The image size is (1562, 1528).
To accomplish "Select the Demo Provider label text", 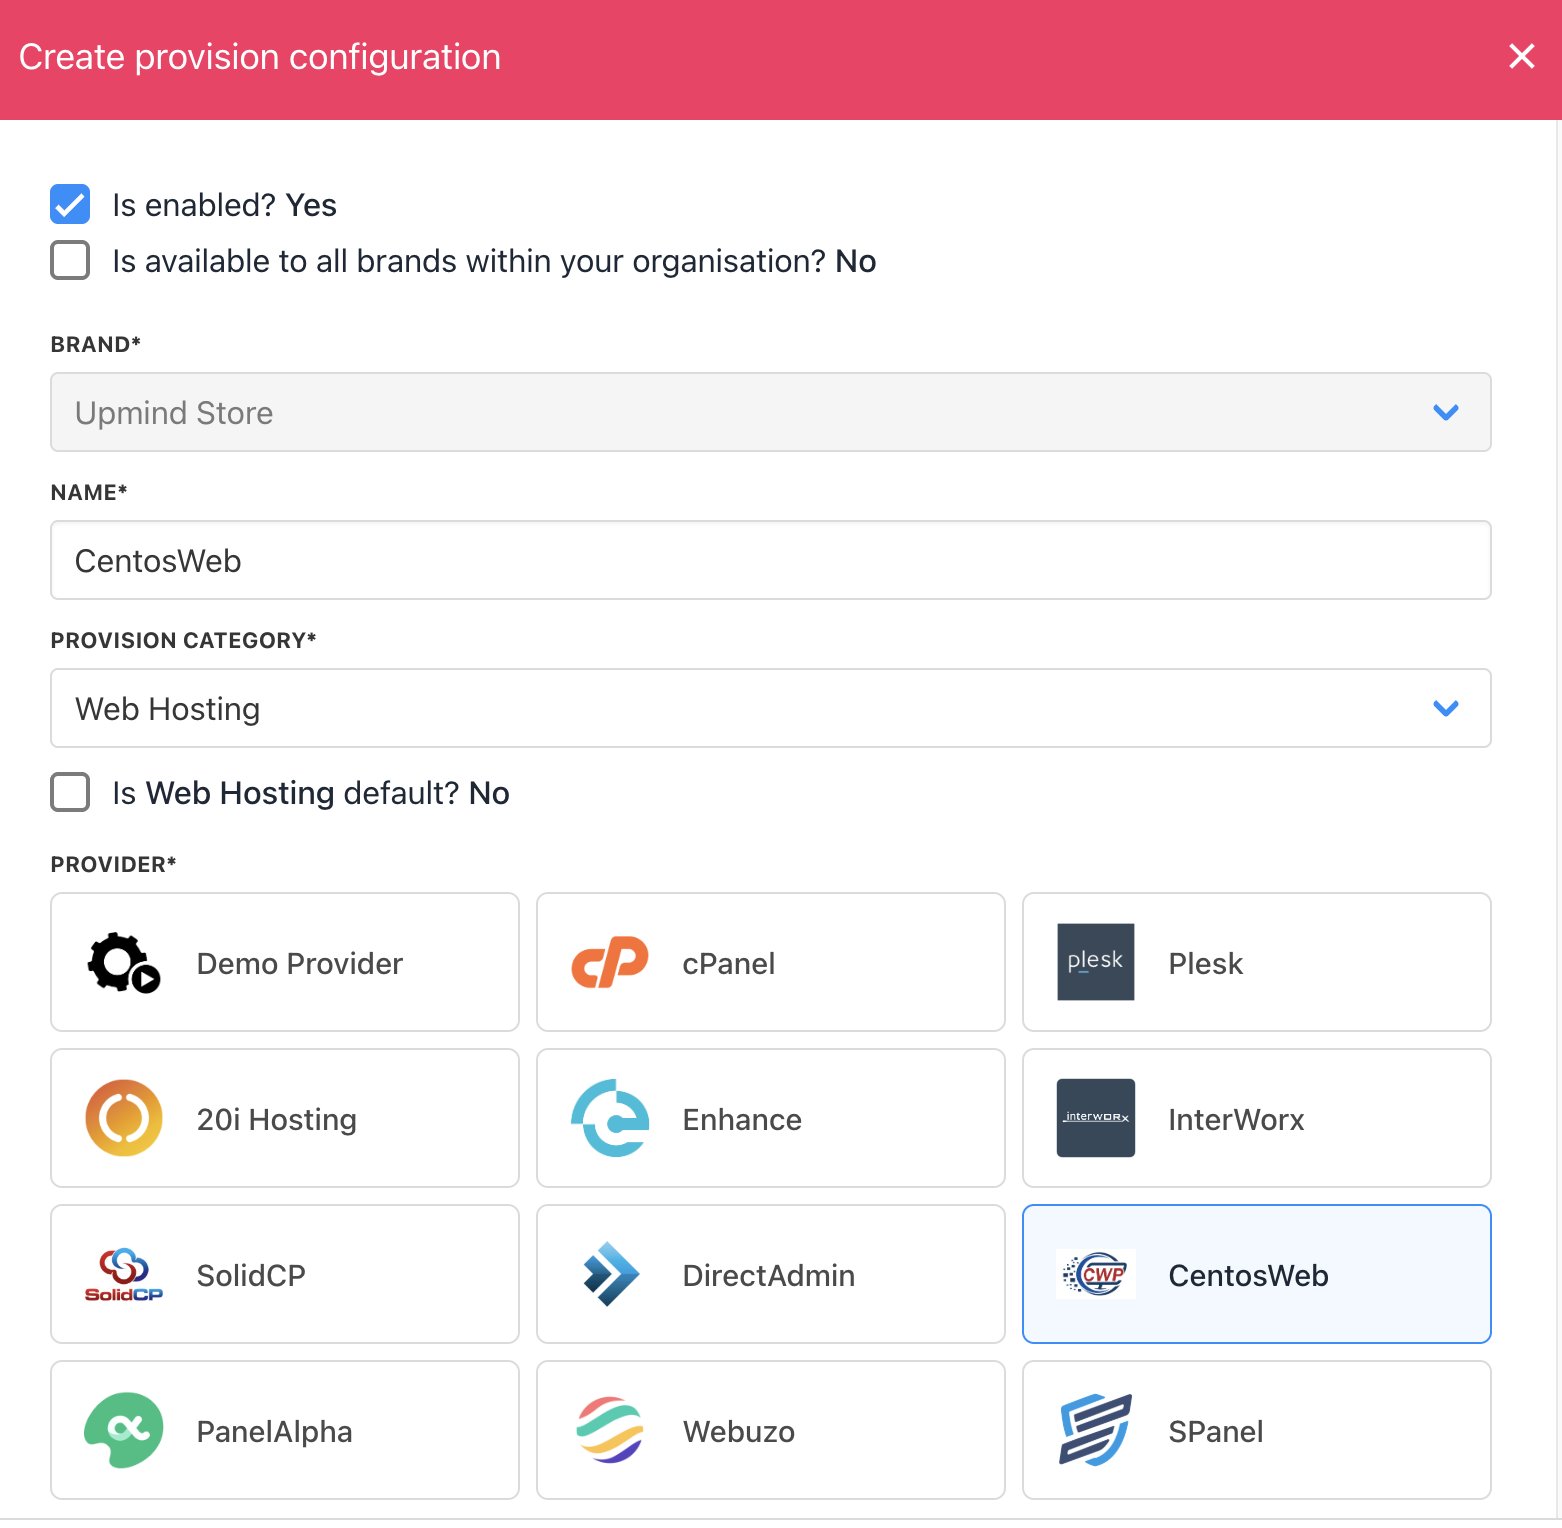I will (300, 963).
